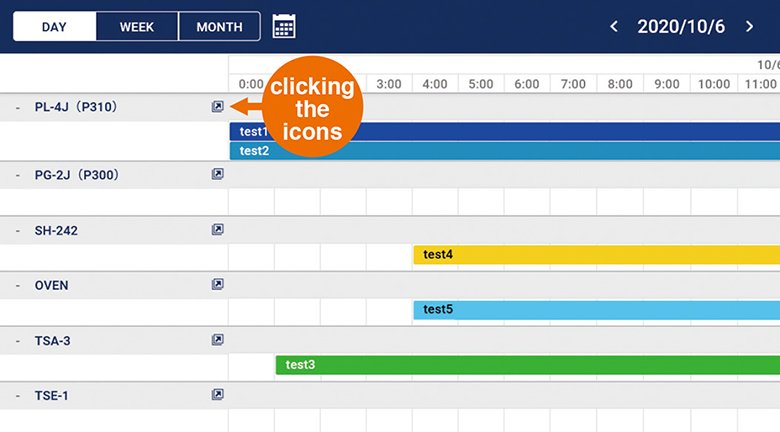Select the yellow test4 schedule bar
The image size is (780, 432).
pos(596,255)
